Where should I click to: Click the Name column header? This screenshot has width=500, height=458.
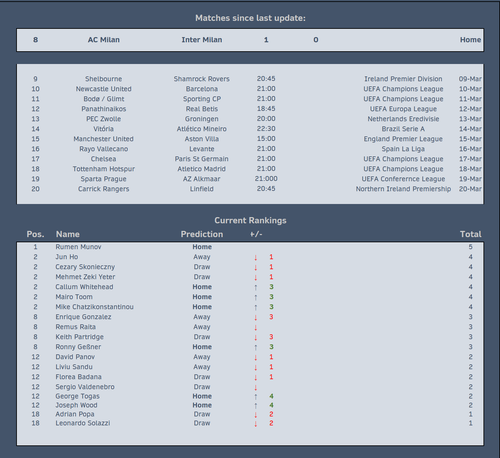pyautogui.click(x=68, y=234)
